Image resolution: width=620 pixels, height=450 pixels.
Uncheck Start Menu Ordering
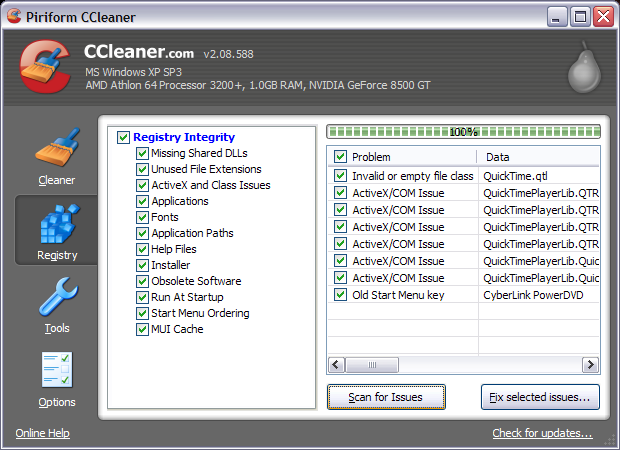pyautogui.click(x=142, y=314)
